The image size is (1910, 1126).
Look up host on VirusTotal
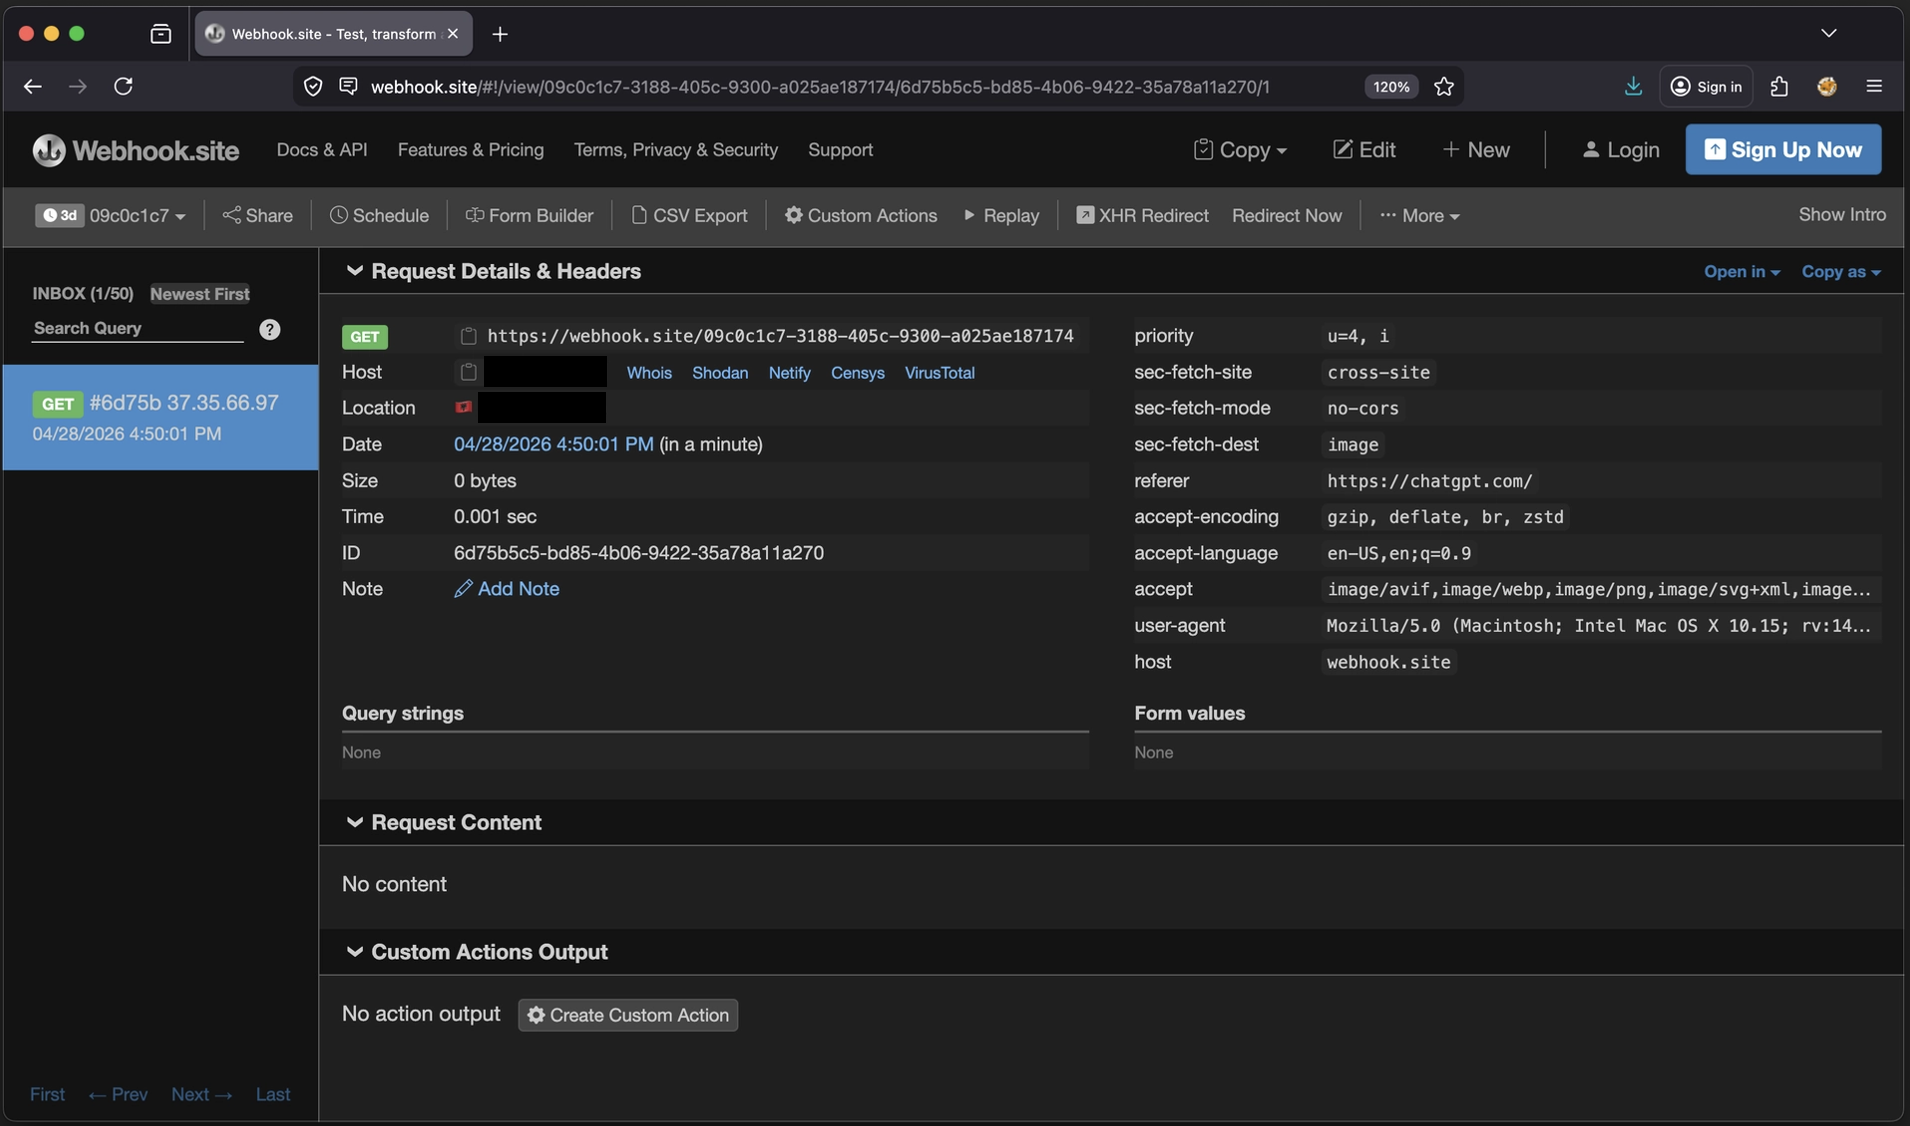coord(939,373)
